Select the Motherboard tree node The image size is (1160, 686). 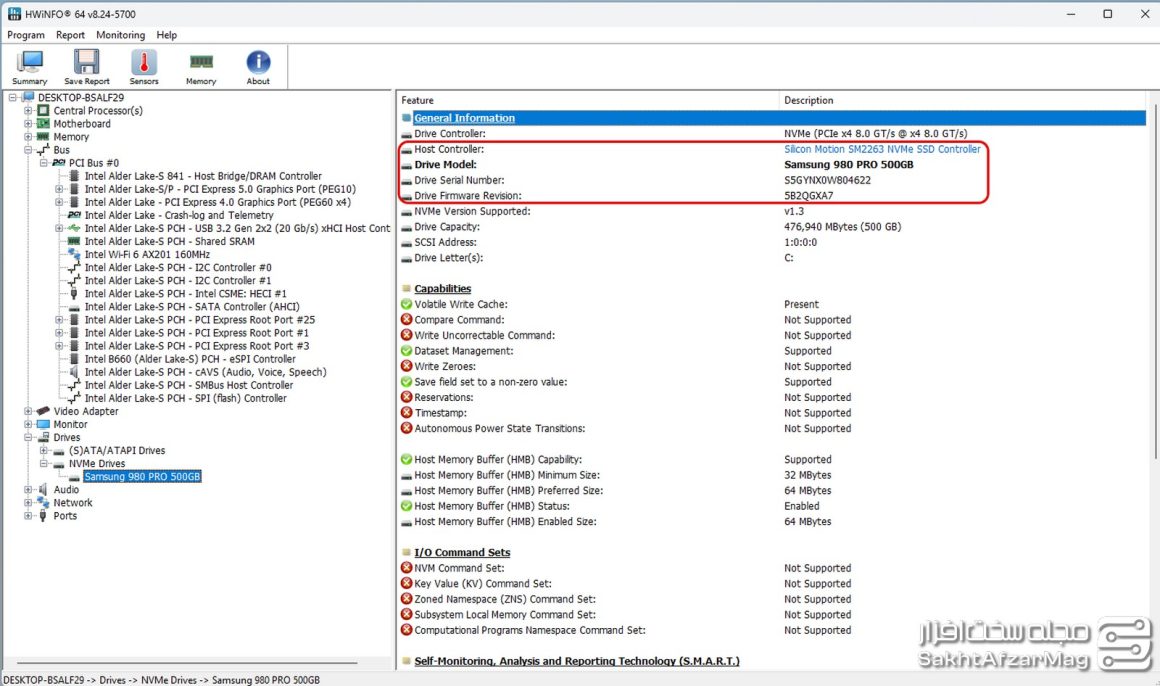click(x=82, y=124)
